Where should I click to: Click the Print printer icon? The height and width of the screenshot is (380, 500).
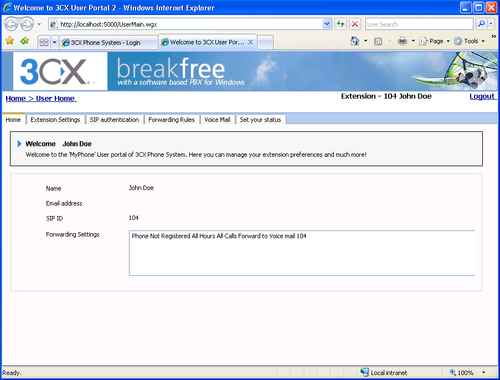pos(403,41)
